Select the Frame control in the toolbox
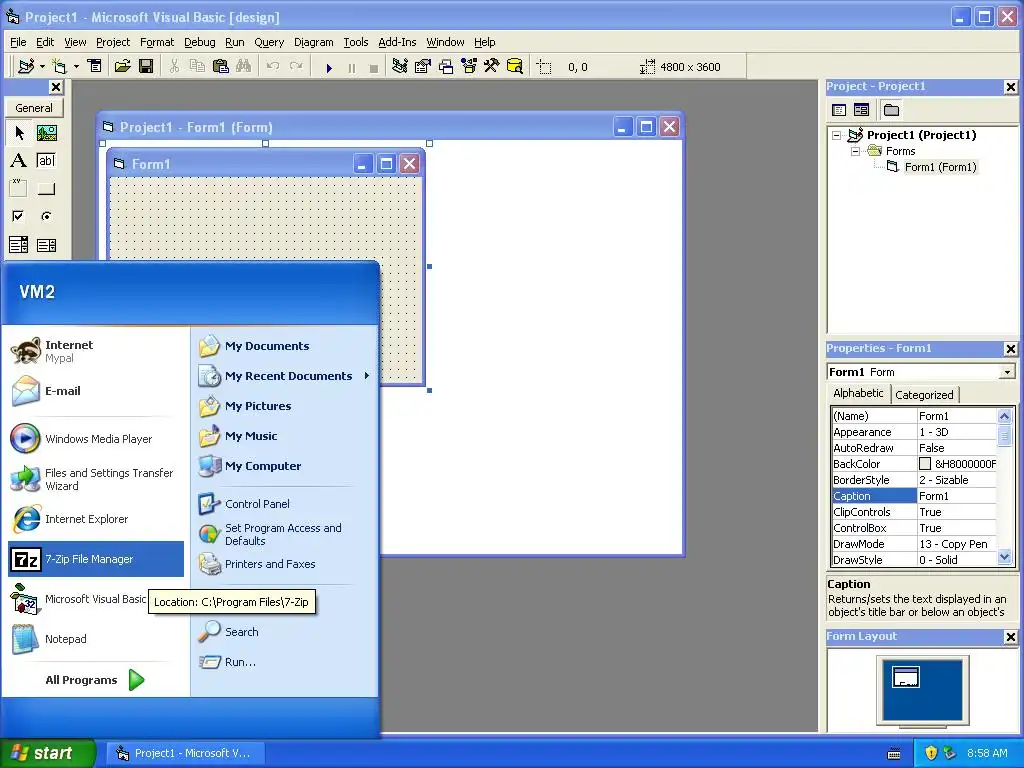 19,189
